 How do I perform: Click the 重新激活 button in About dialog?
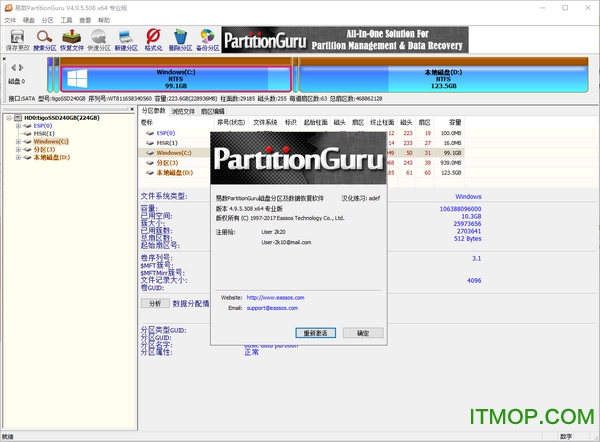pyautogui.click(x=315, y=333)
